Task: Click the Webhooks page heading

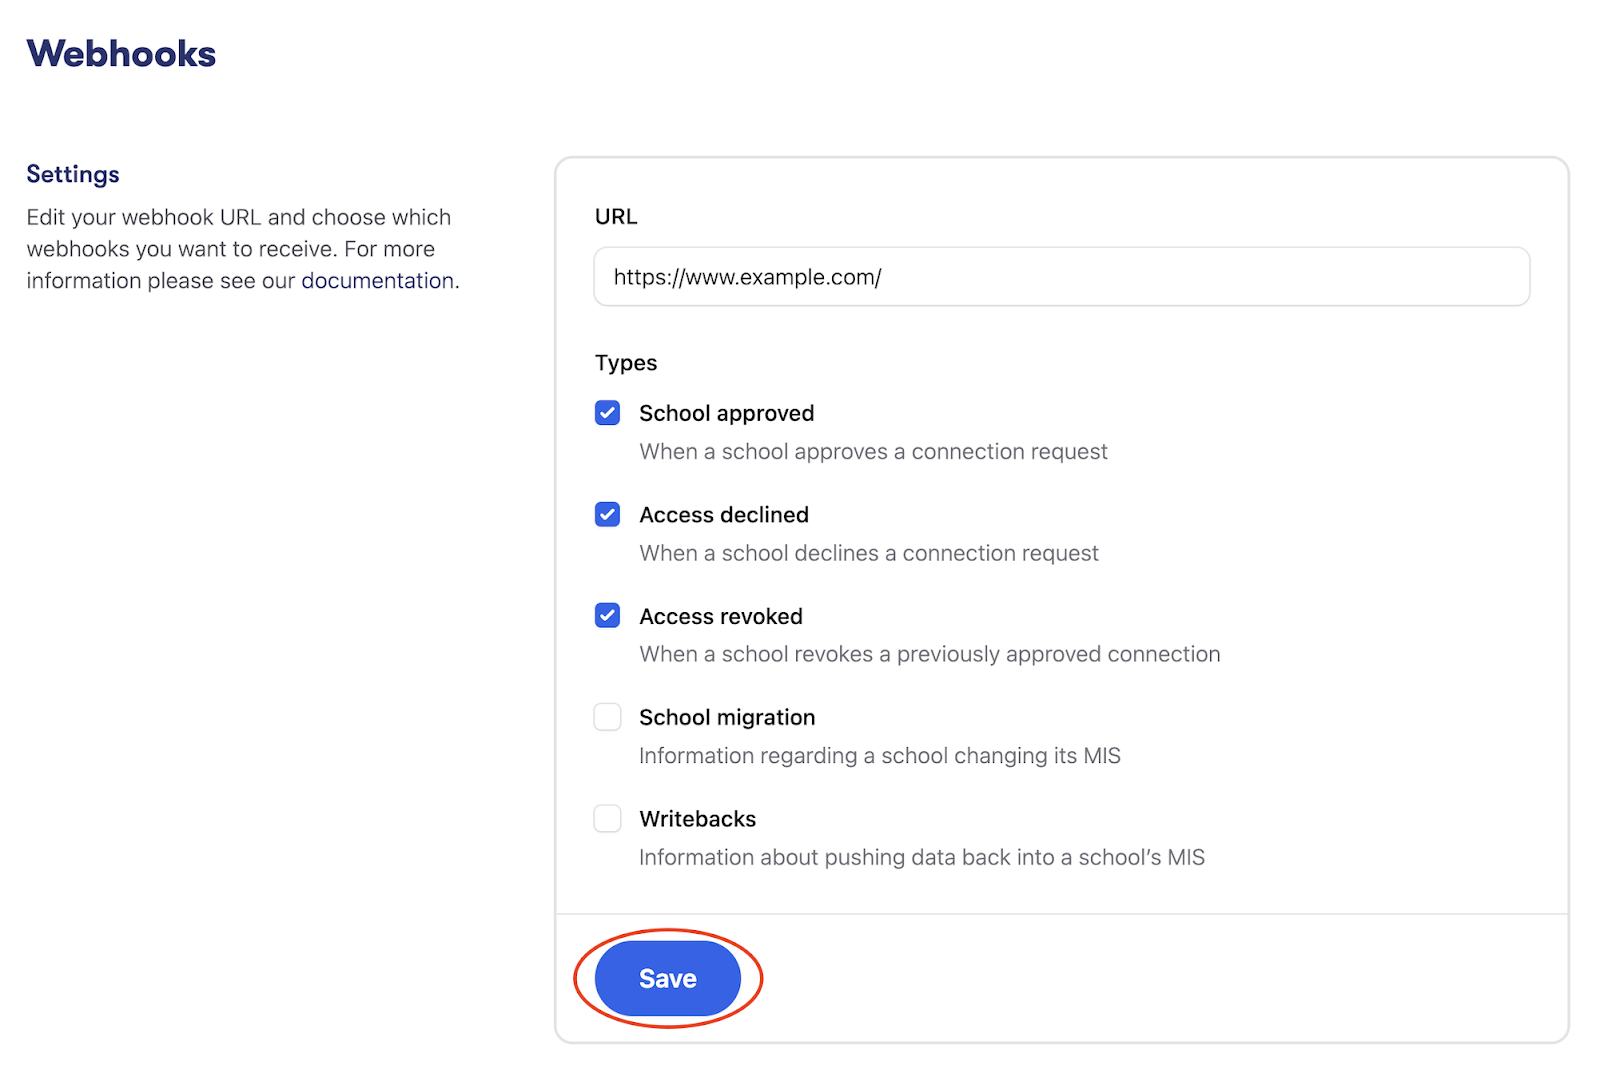Action: pyautogui.click(x=121, y=54)
